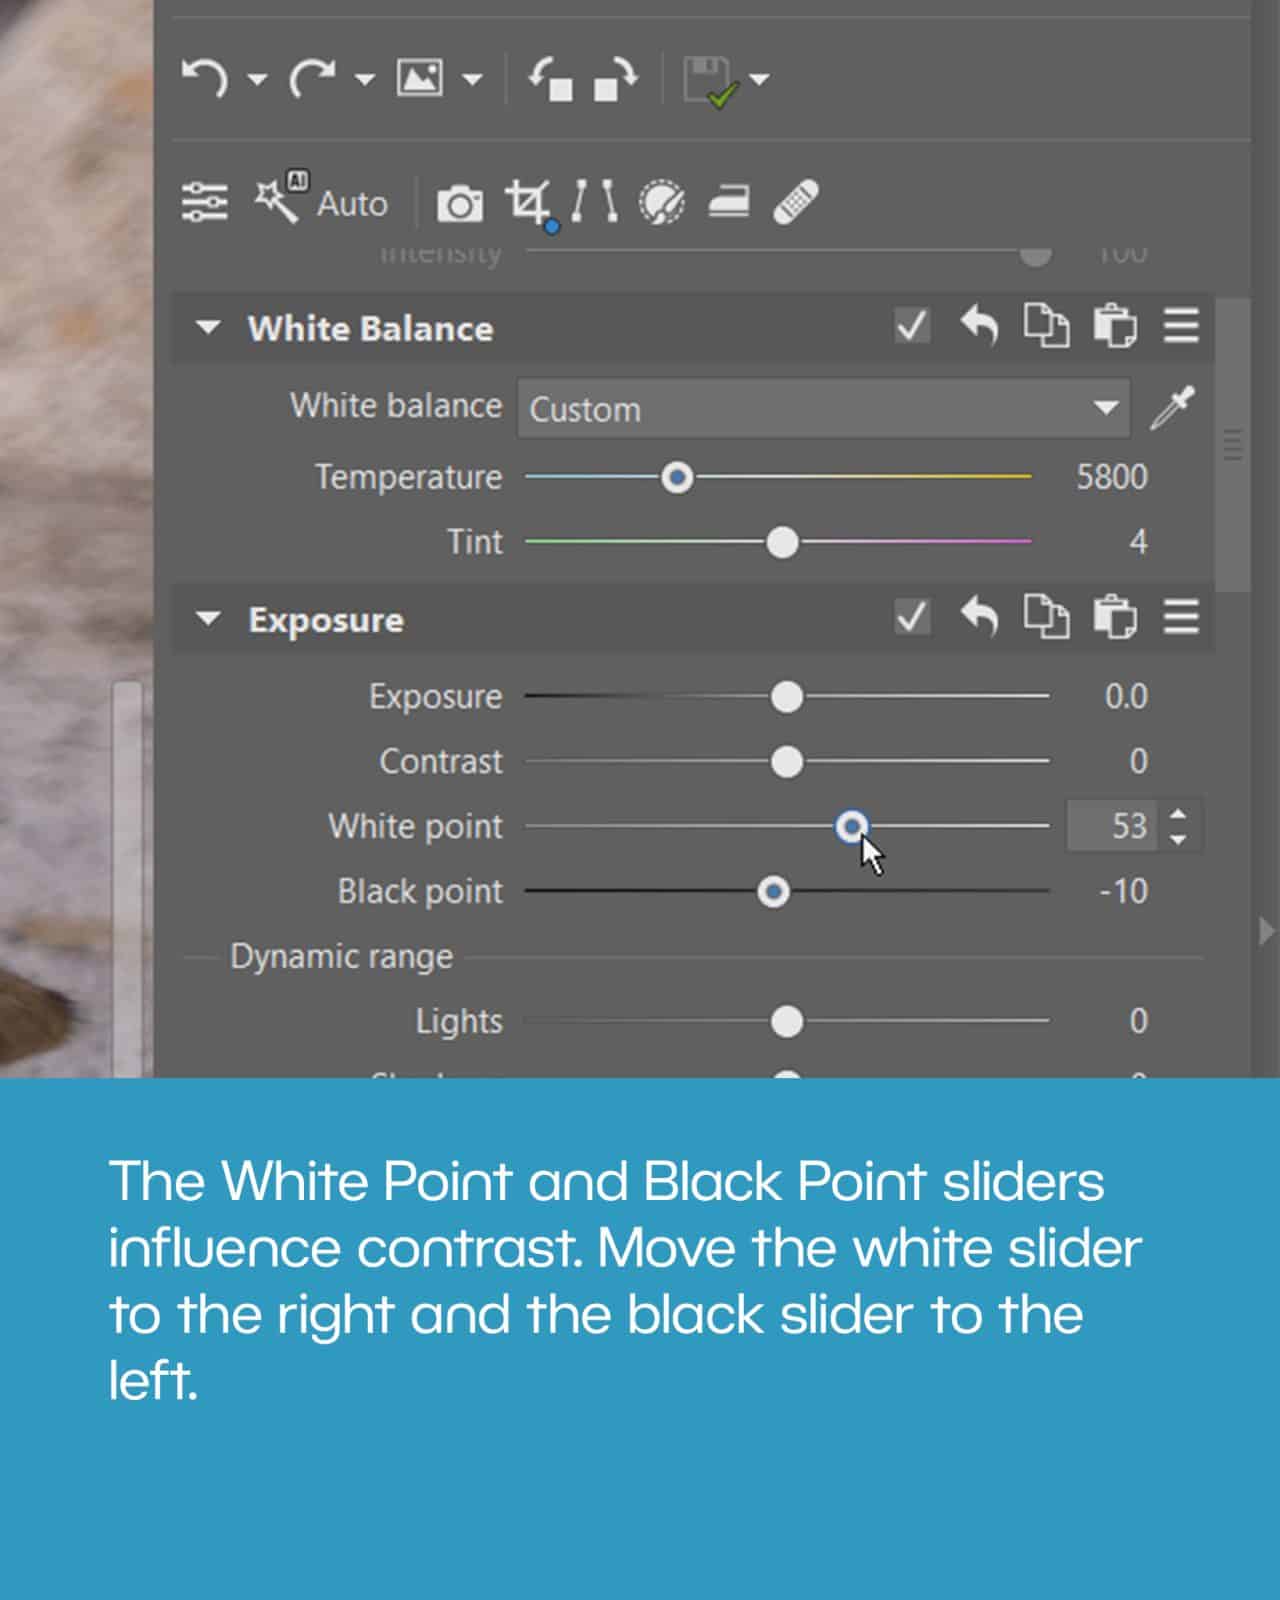Image resolution: width=1280 pixels, height=1600 pixels.
Task: Increase White point with up stepper
Action: [x=1178, y=815]
